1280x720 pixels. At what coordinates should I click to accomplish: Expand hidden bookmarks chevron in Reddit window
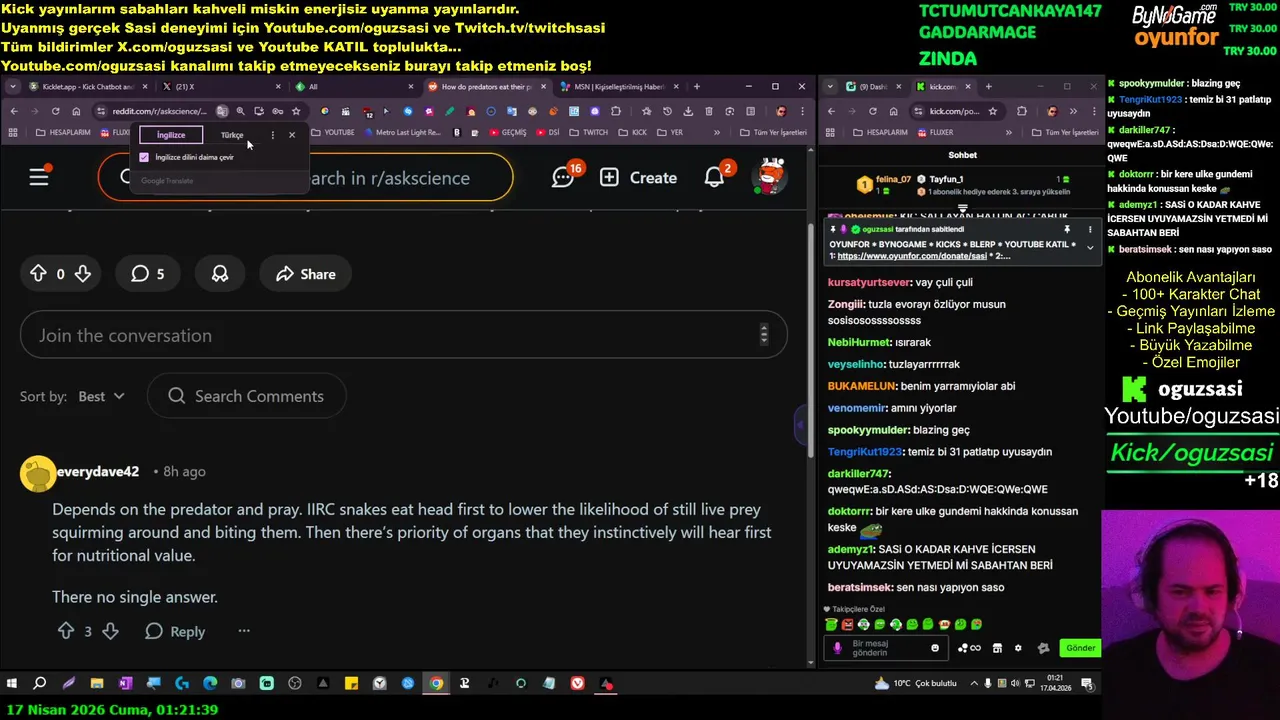[717, 132]
